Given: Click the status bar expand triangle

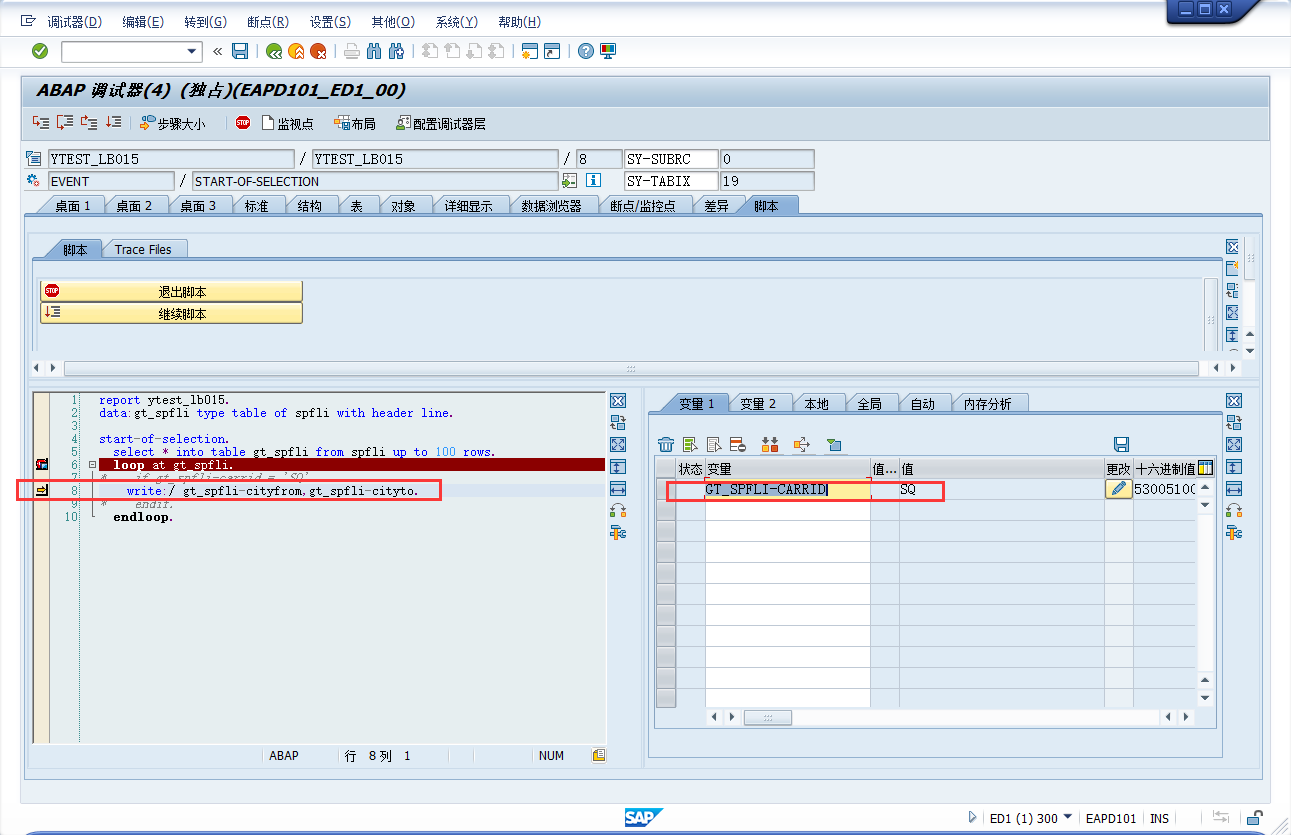Looking at the screenshot, I should [972, 818].
